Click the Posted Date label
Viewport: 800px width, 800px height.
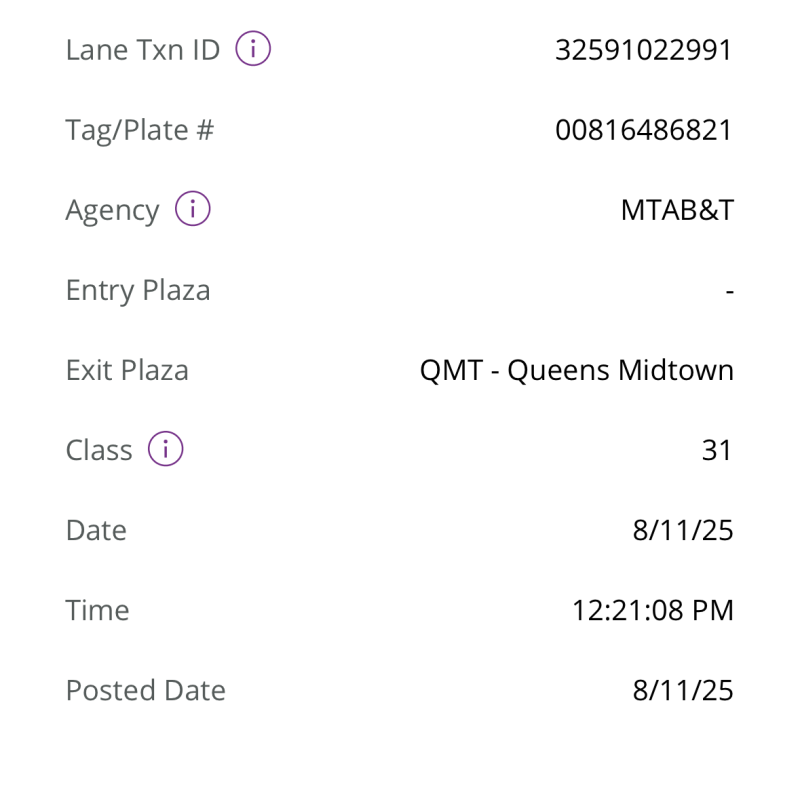tap(145, 690)
